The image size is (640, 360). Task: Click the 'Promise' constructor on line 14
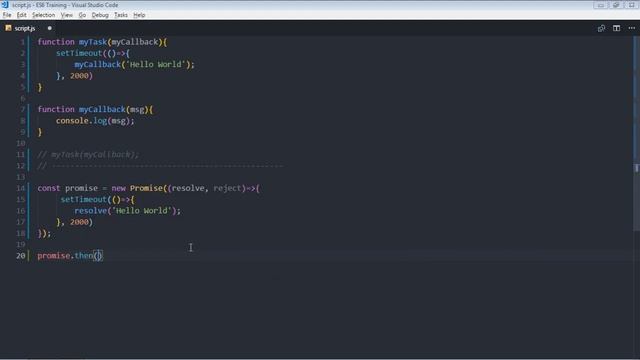tap(146, 188)
